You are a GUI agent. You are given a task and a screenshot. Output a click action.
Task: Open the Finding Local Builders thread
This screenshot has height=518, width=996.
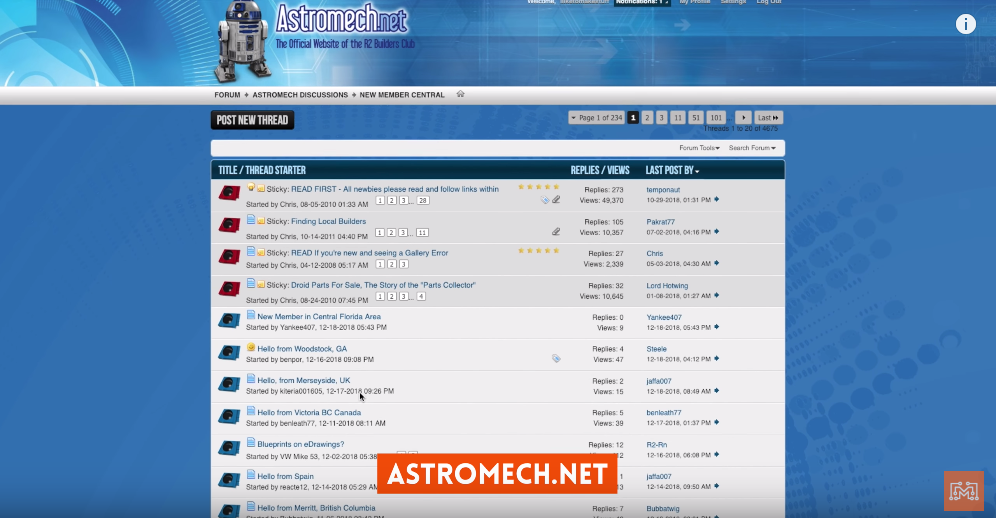click(x=328, y=221)
